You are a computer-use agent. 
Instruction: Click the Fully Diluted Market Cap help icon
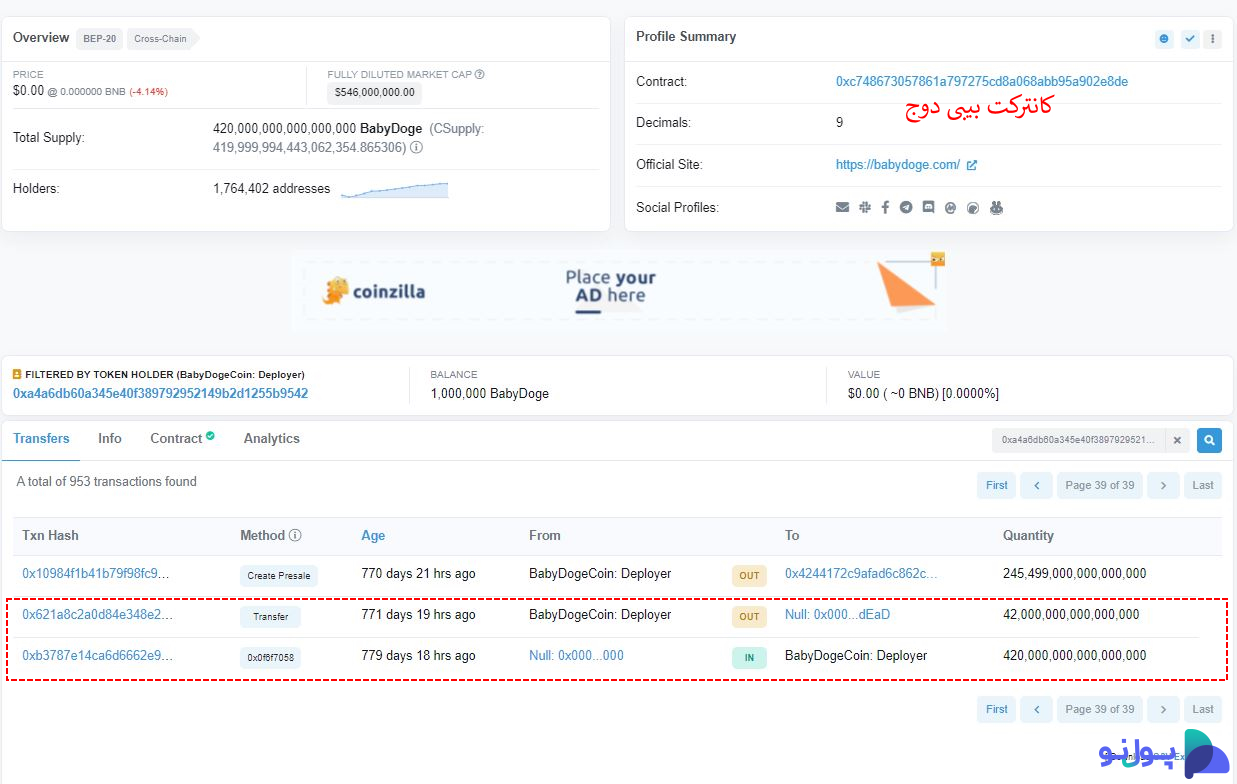coord(480,74)
